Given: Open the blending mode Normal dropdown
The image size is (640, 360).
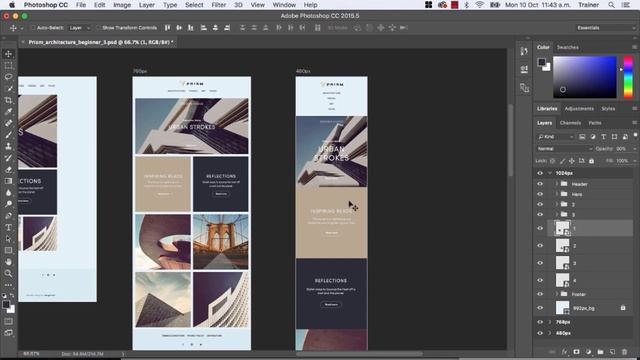Looking at the screenshot, I should tap(564, 149).
